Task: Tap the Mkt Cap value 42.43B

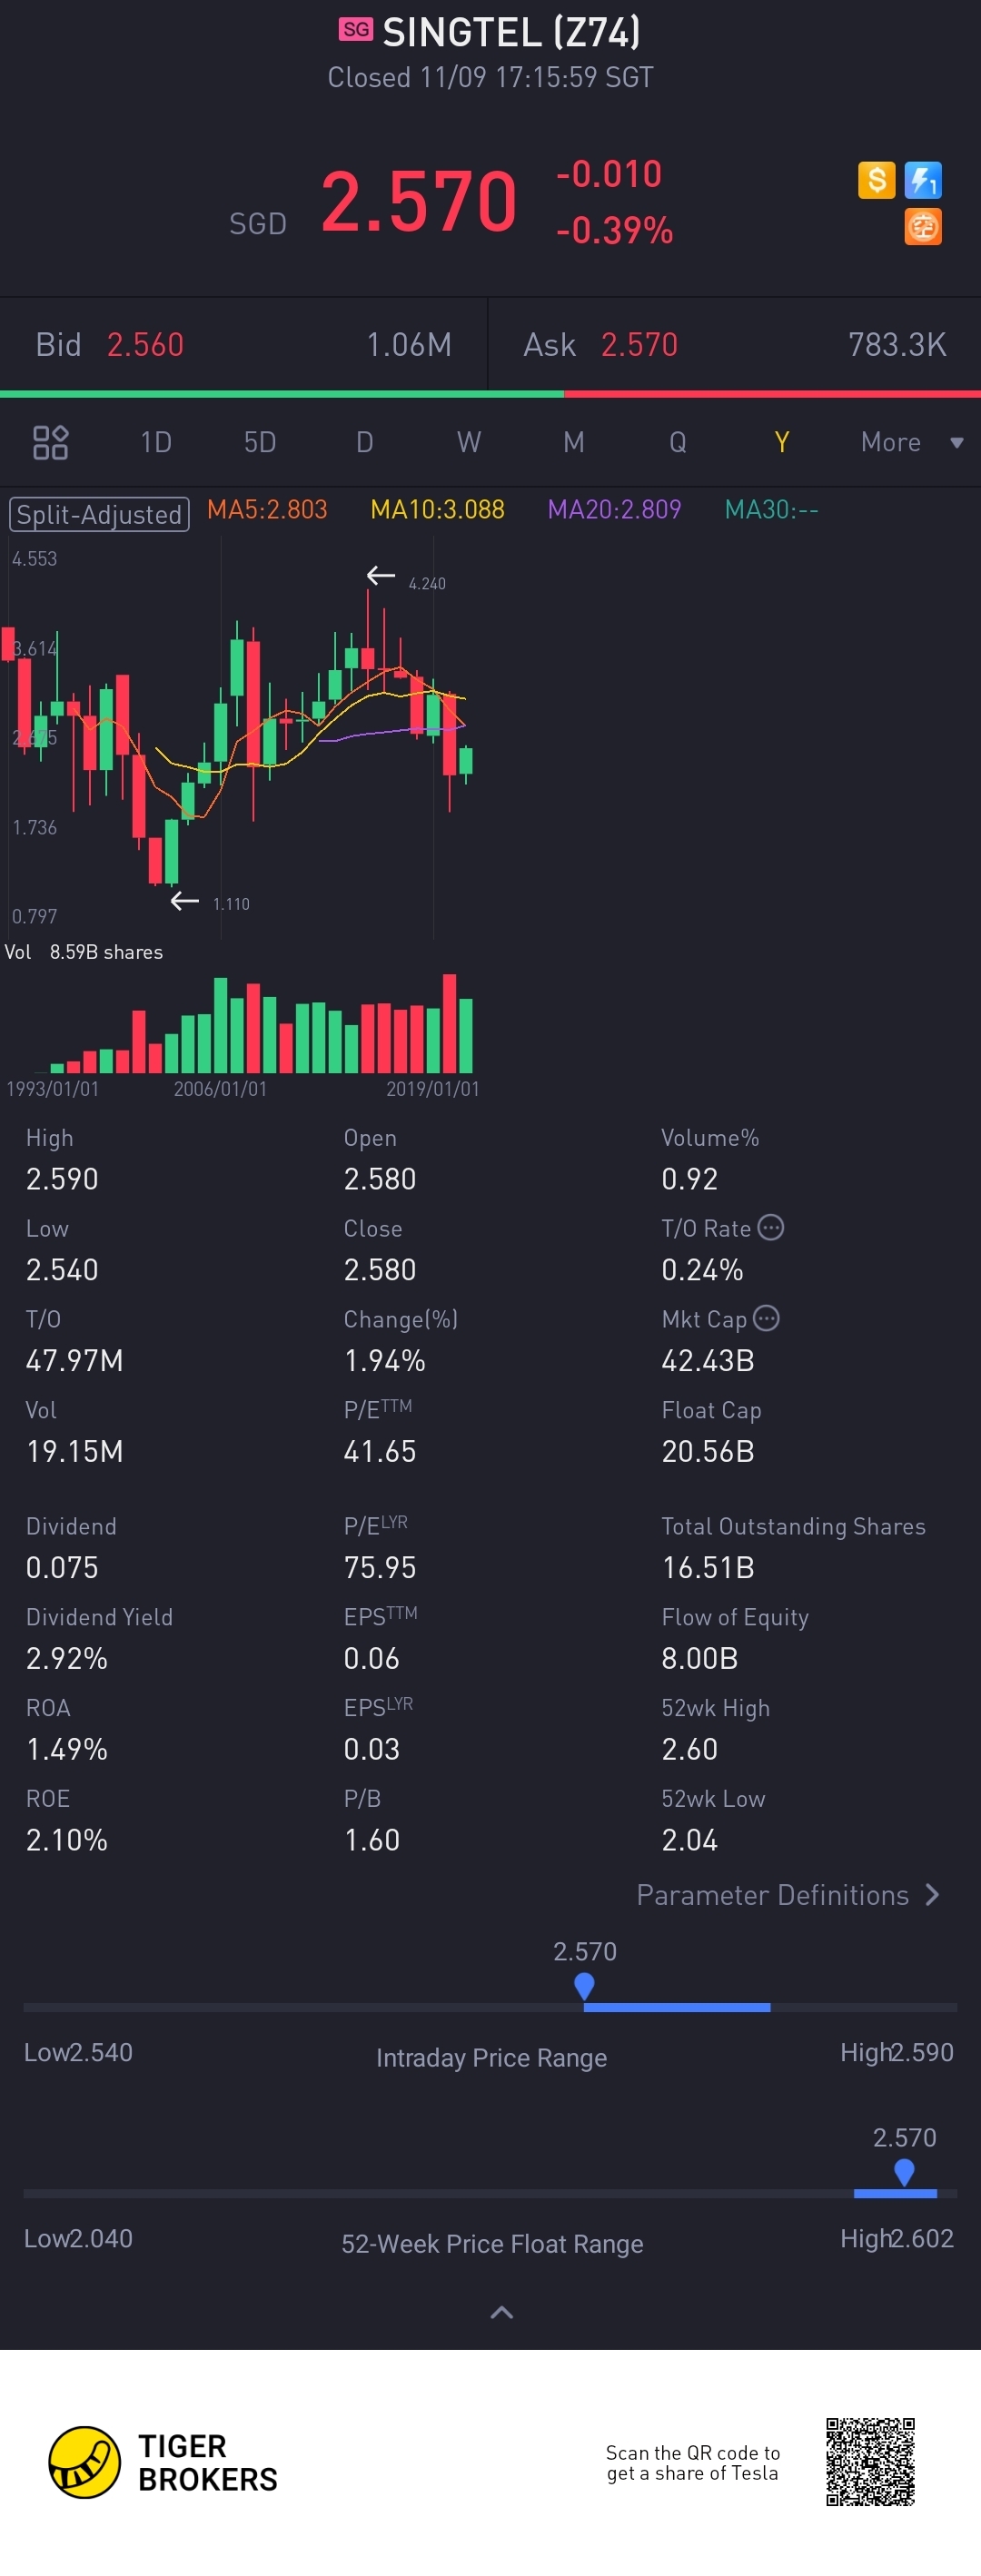Action: point(708,1361)
